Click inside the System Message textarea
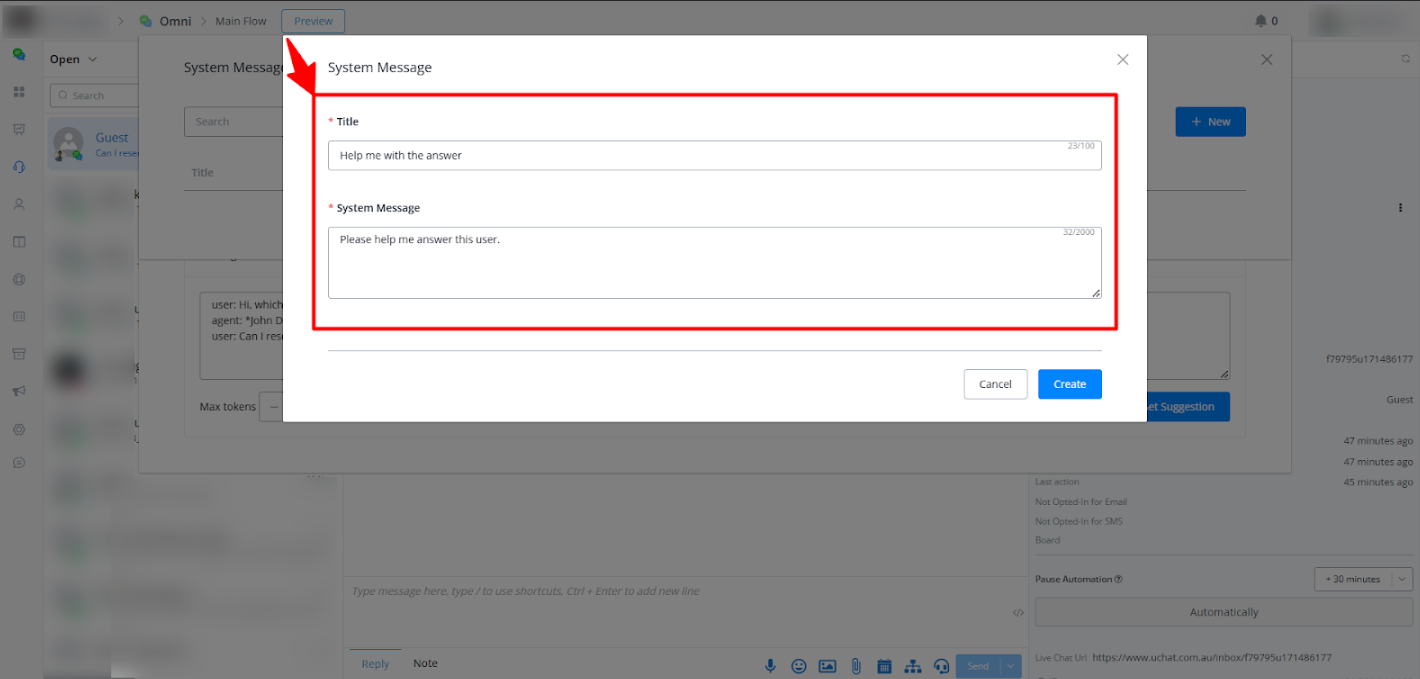This screenshot has height=679, width=1420. (714, 263)
